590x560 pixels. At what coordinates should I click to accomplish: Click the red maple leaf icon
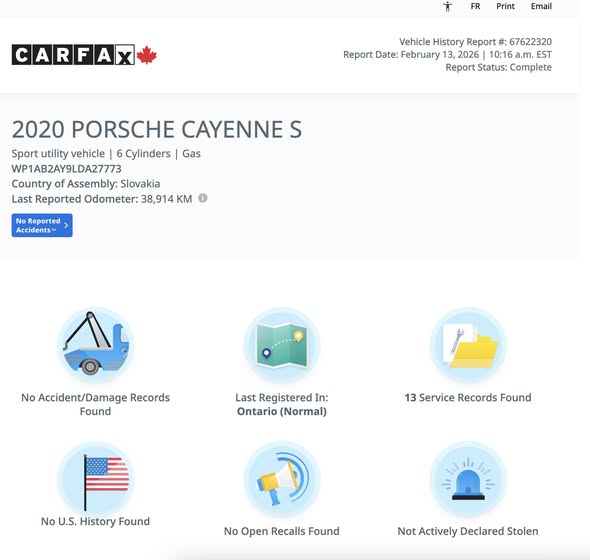(146, 55)
